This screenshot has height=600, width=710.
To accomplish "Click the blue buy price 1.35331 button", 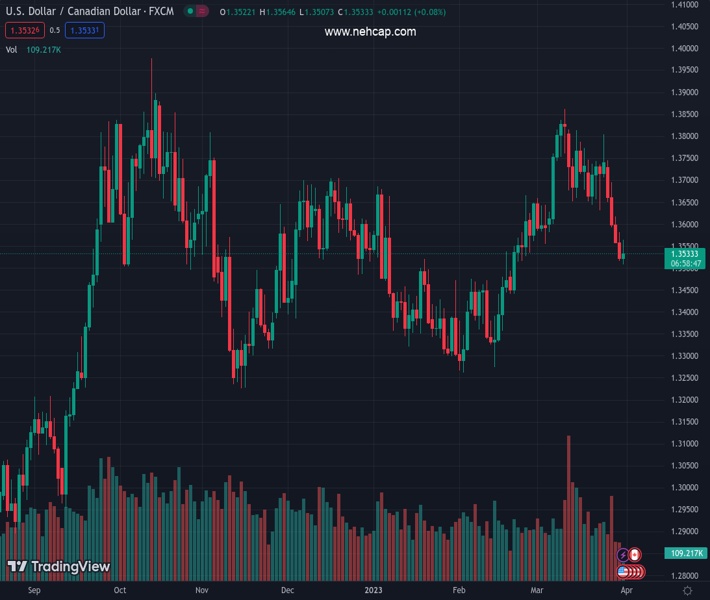I will 84,31.
